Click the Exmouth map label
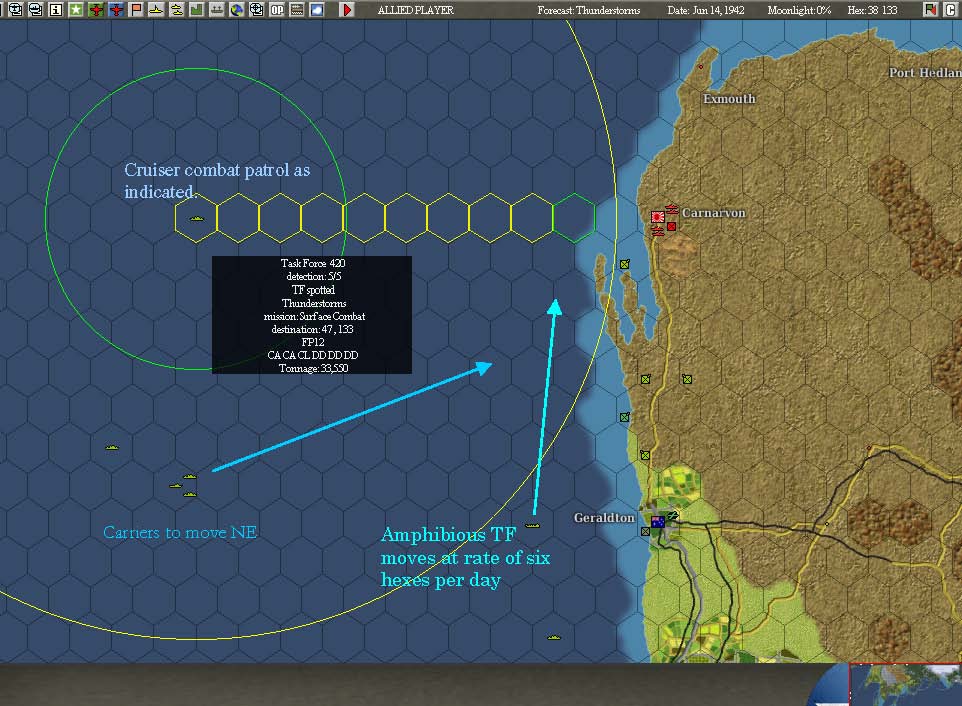The height and width of the screenshot is (706, 962). [729, 99]
